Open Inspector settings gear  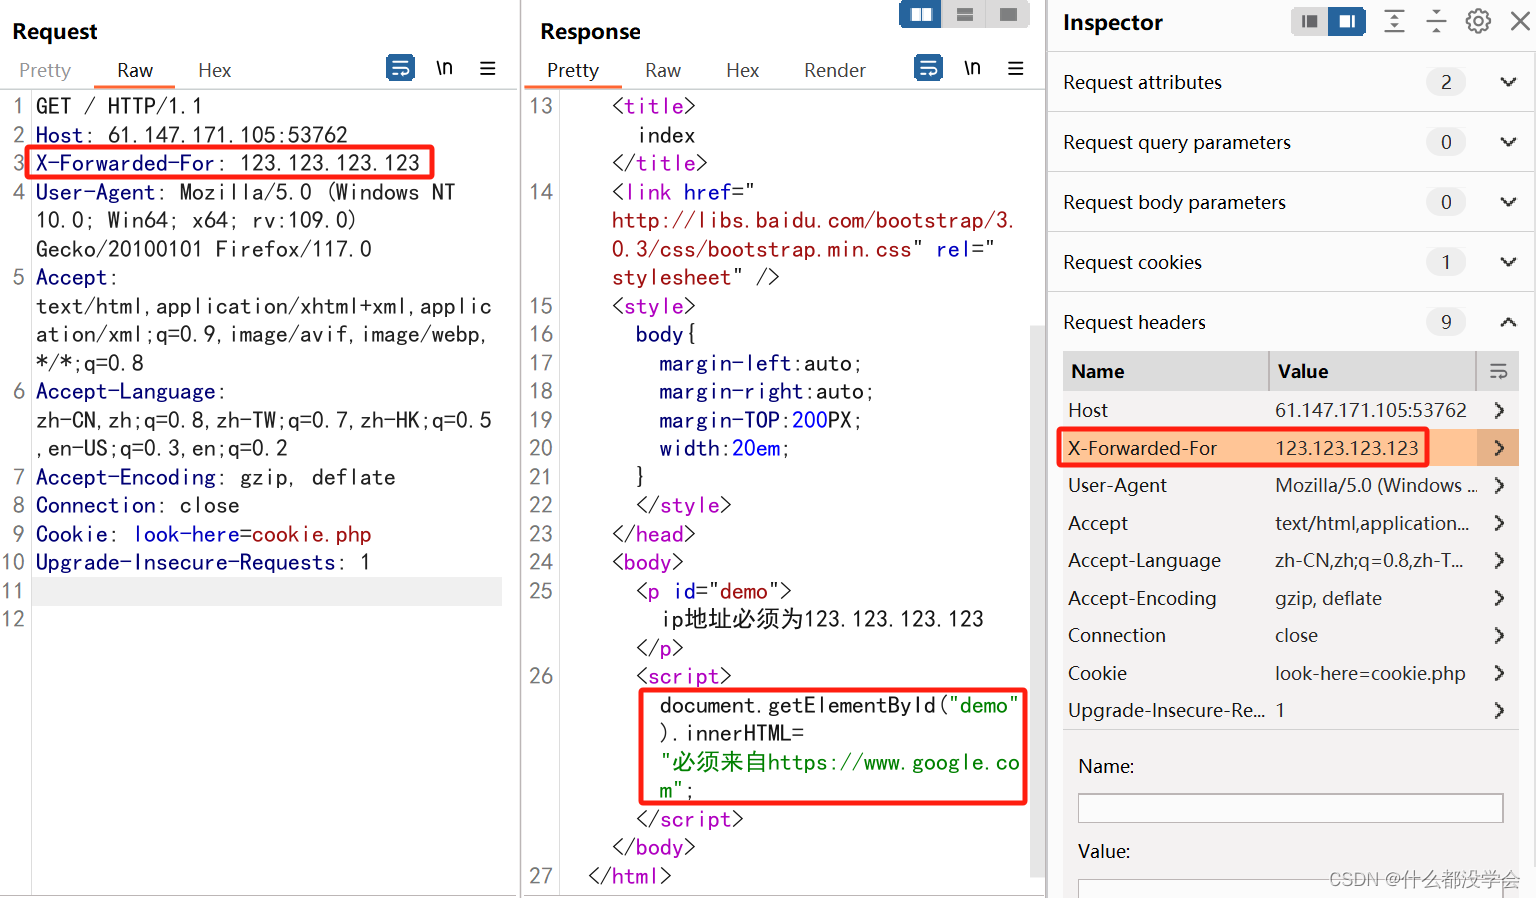[x=1478, y=21]
